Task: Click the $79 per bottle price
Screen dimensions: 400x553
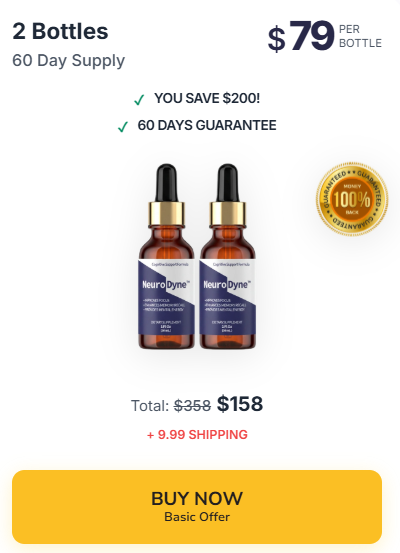Action: [301, 36]
